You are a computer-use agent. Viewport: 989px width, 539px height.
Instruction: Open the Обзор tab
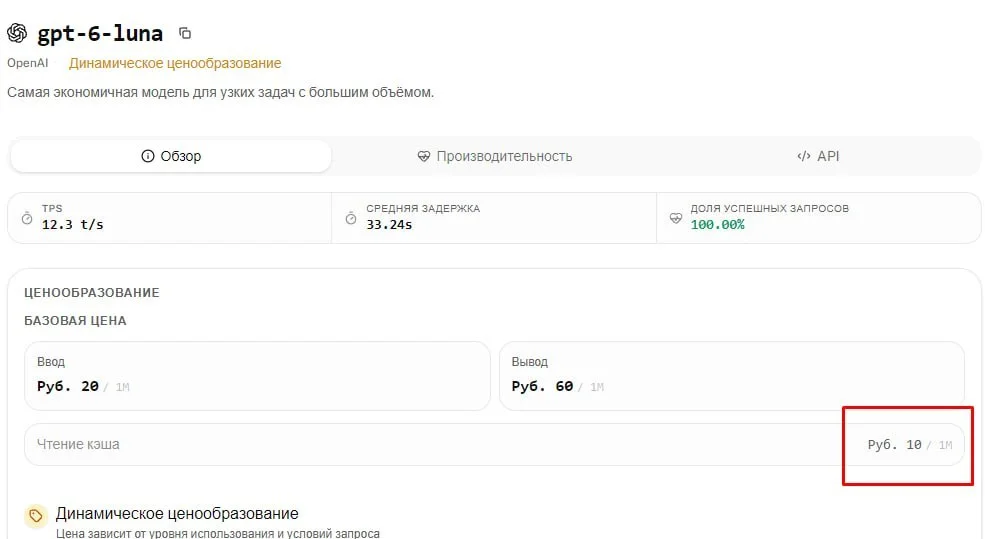tap(171, 156)
